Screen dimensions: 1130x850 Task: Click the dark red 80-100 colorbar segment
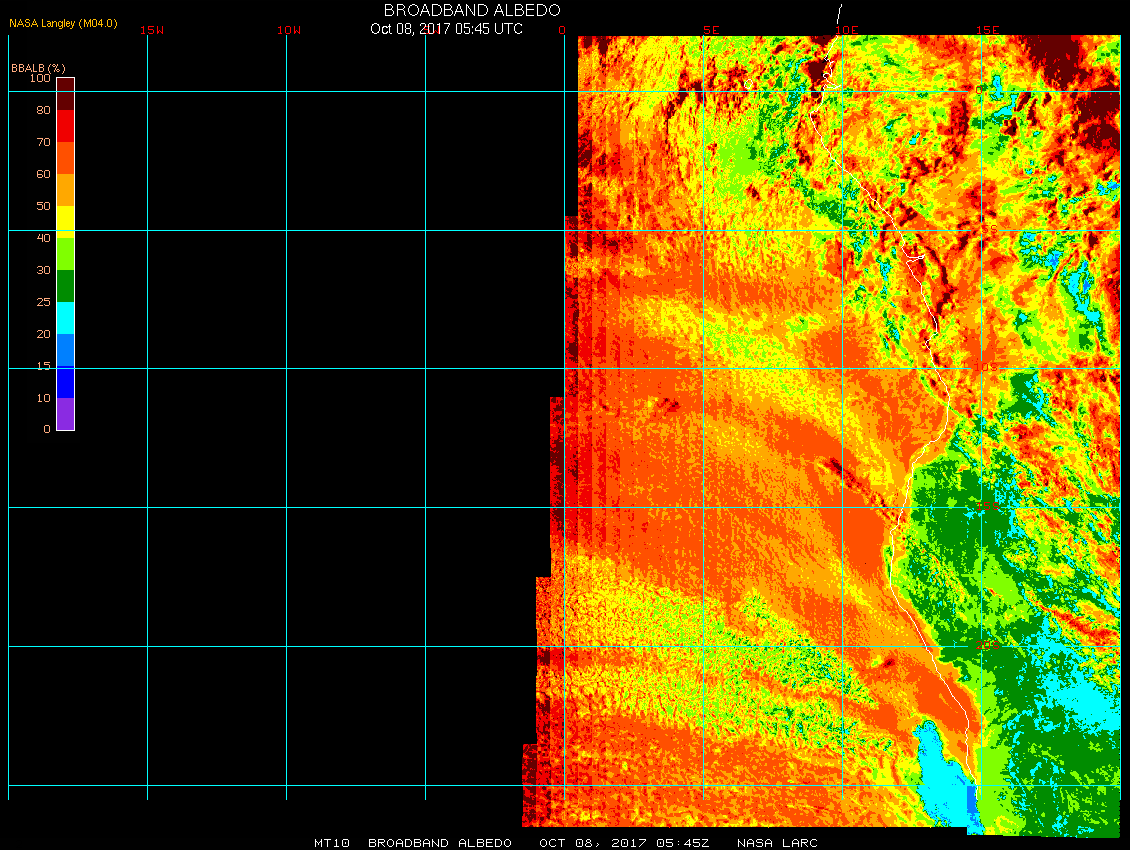[66, 94]
